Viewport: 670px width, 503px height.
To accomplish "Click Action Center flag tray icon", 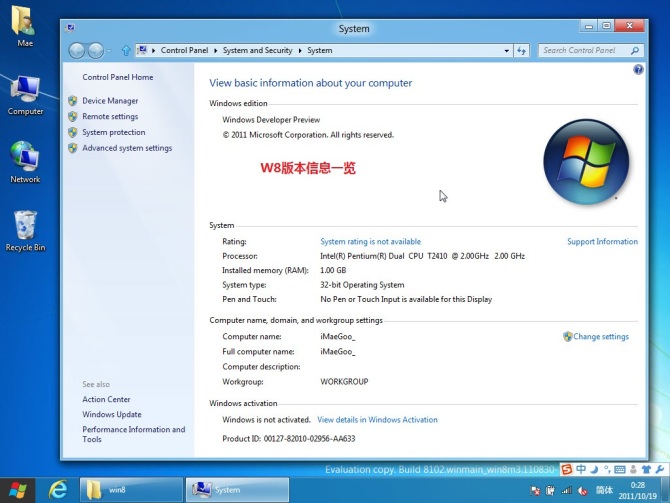I will (535, 491).
